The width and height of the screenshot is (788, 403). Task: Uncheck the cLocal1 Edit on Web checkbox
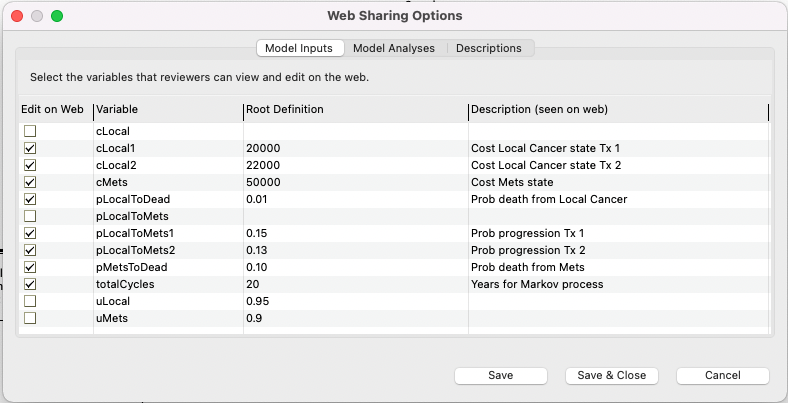(x=30, y=148)
